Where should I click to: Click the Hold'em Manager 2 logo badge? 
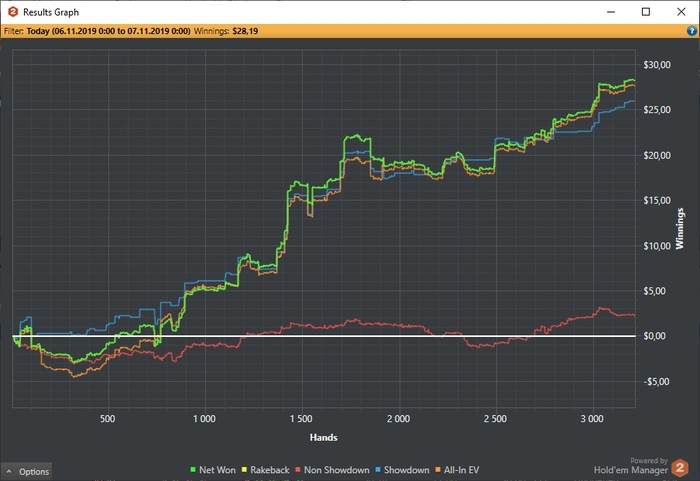[679, 467]
